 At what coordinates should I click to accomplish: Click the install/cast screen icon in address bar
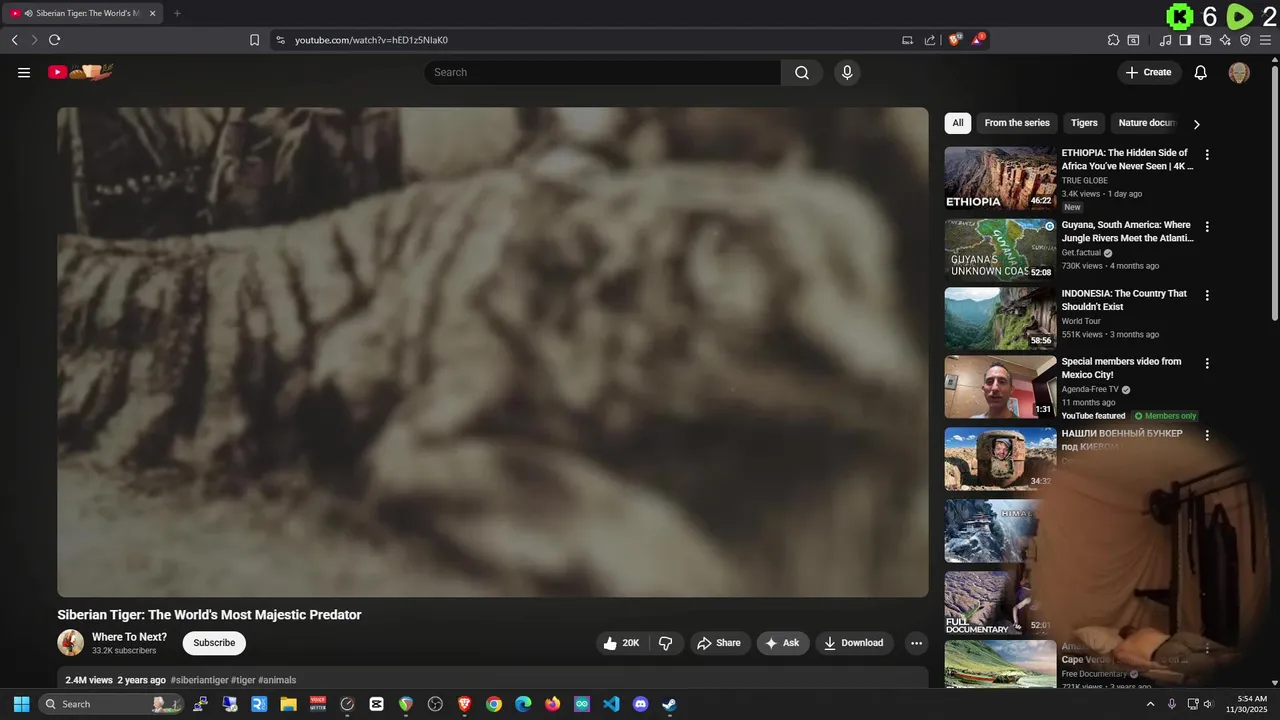click(907, 40)
